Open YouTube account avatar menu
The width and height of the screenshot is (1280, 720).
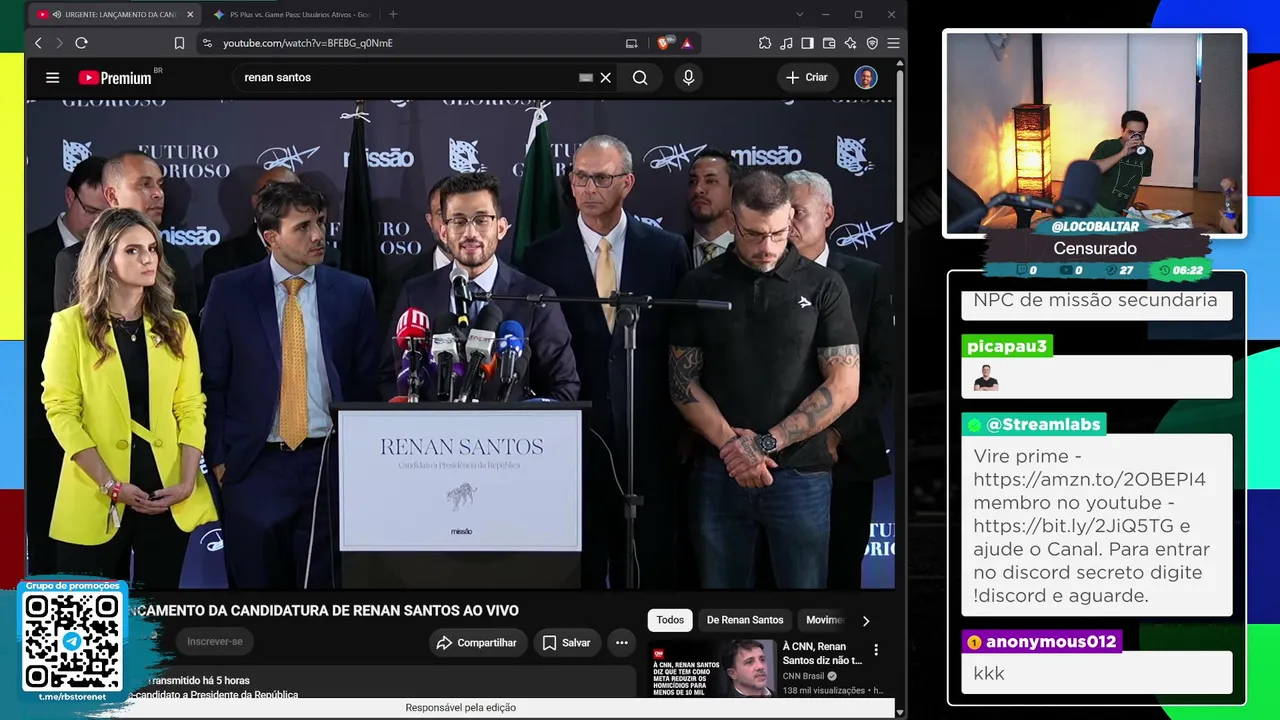866,77
